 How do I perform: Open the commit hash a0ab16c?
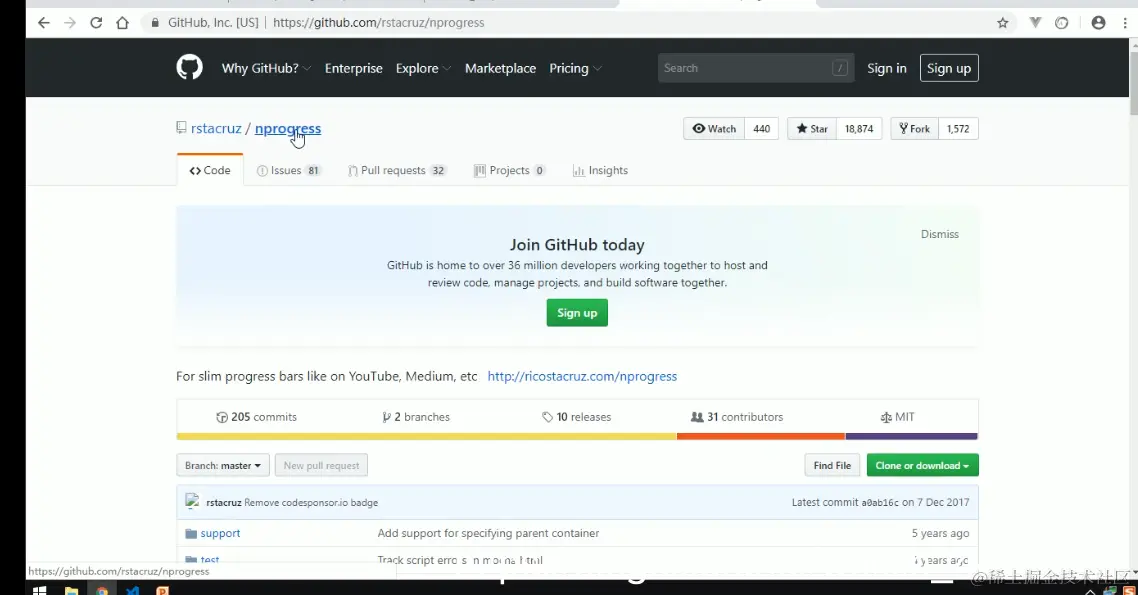coord(880,502)
